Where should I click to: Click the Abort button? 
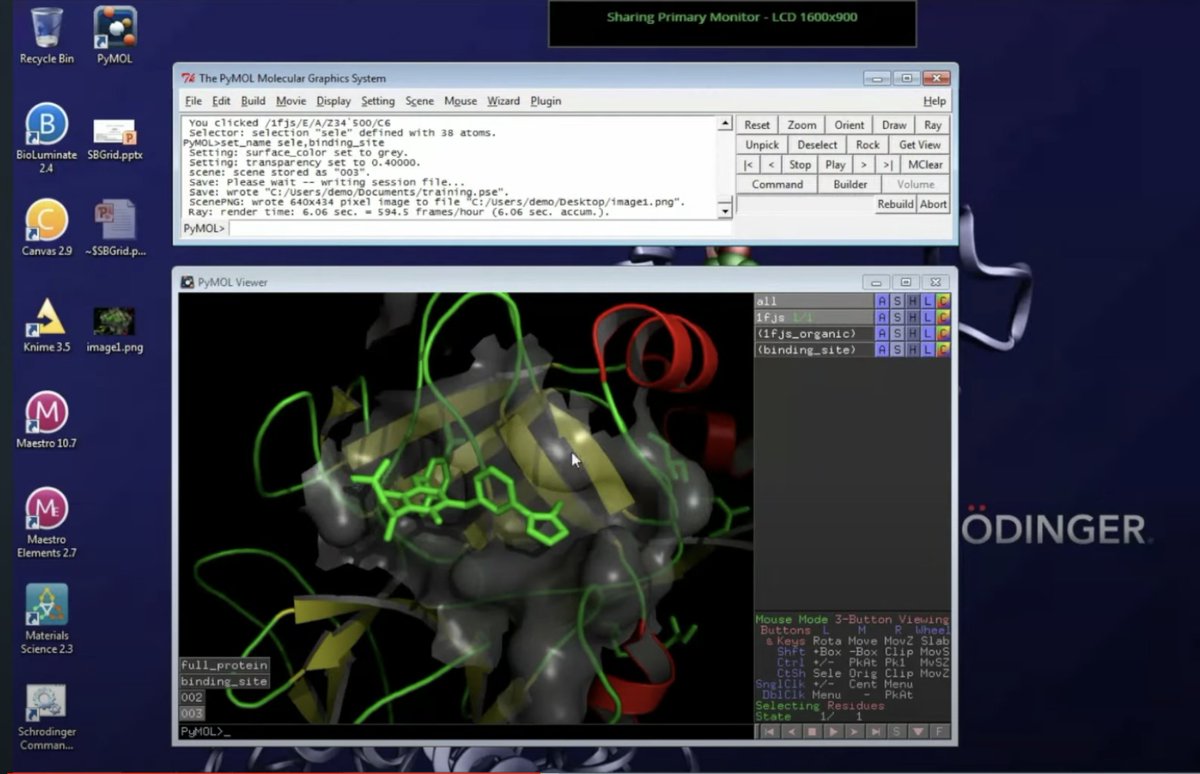pyautogui.click(x=933, y=204)
